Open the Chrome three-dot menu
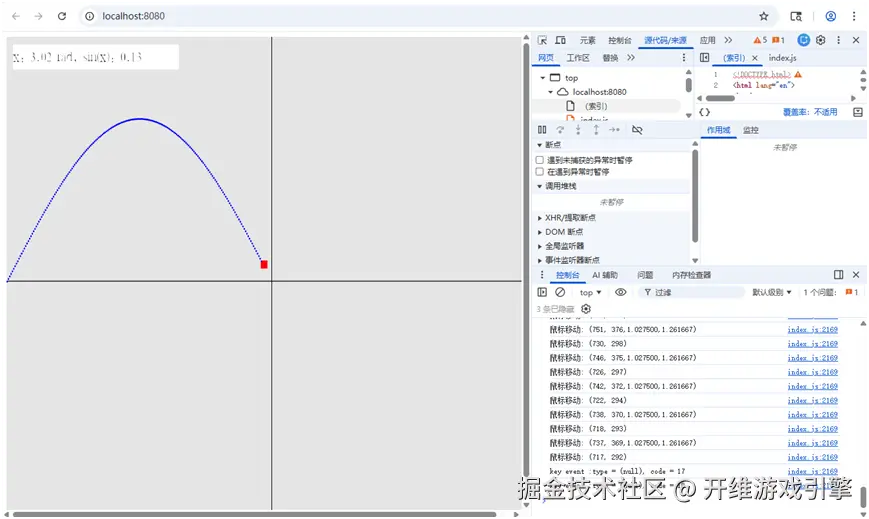Viewport: 869px width, 519px height. [854, 16]
